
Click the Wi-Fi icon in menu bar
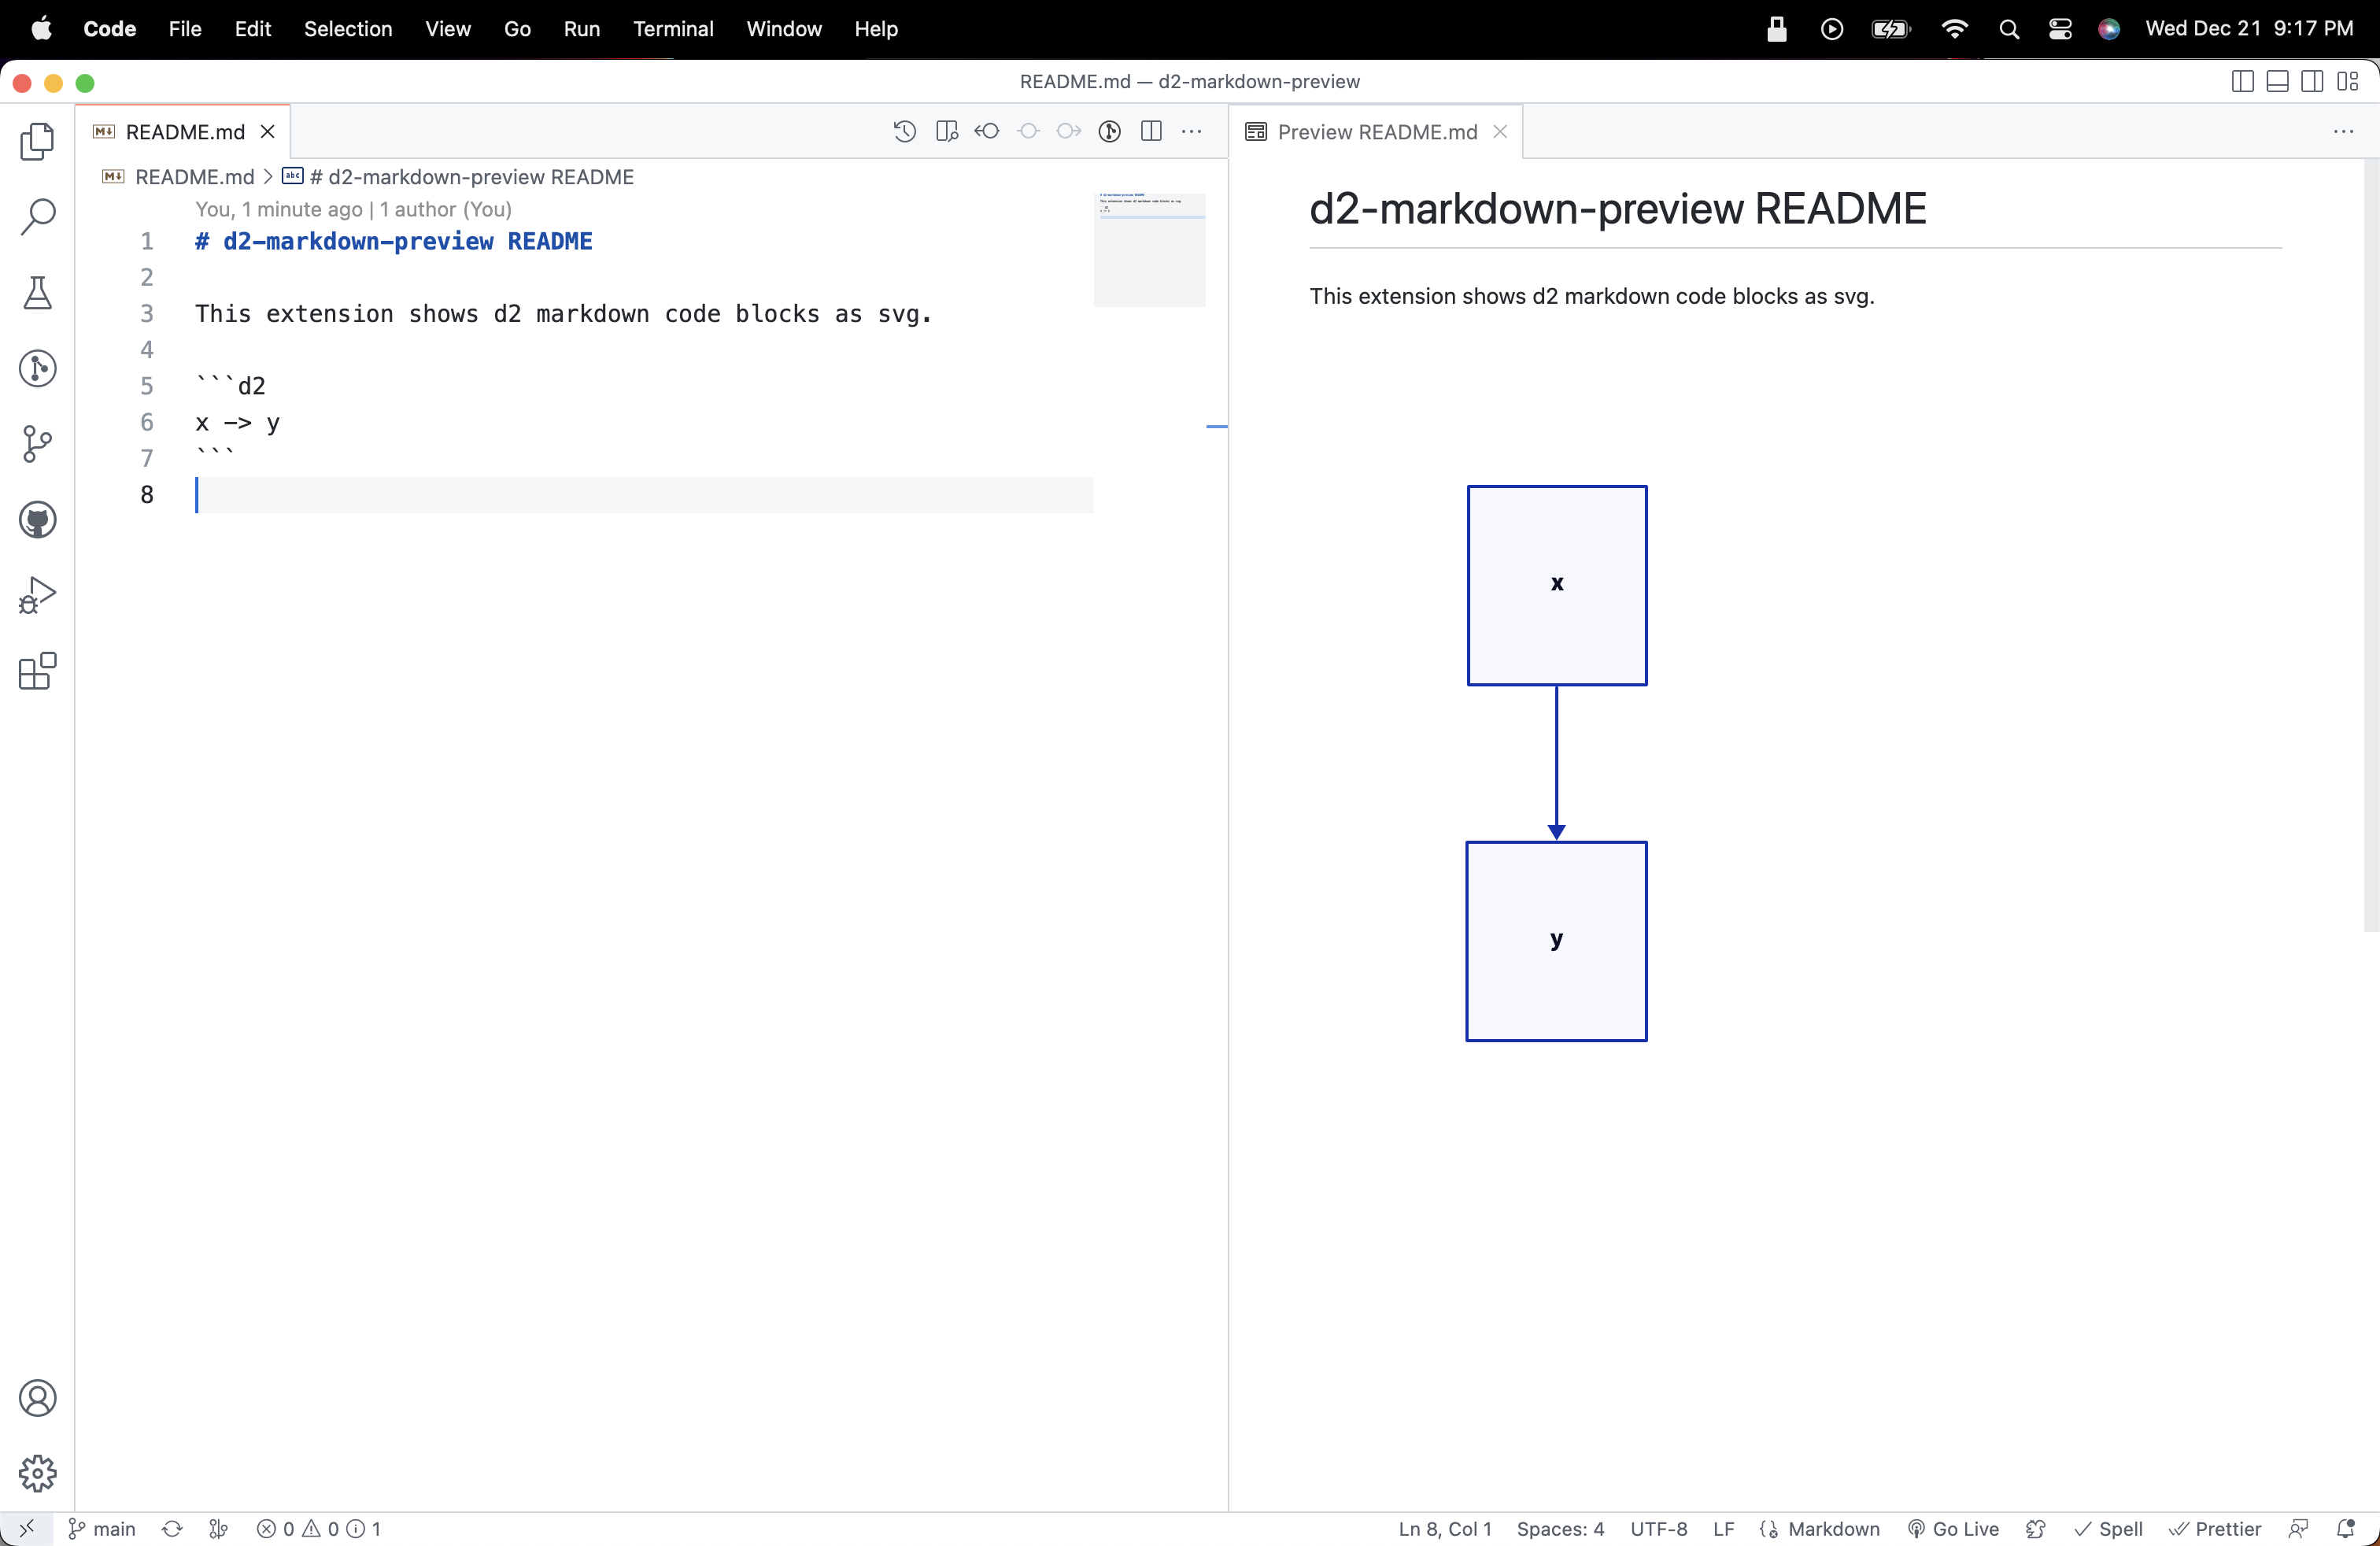[x=1954, y=29]
